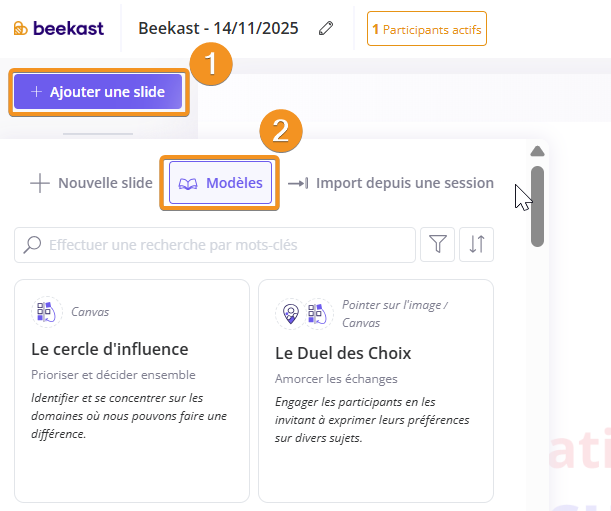Click the vertical scrollbar thumb
611x511 pixels.
(x=537, y=205)
